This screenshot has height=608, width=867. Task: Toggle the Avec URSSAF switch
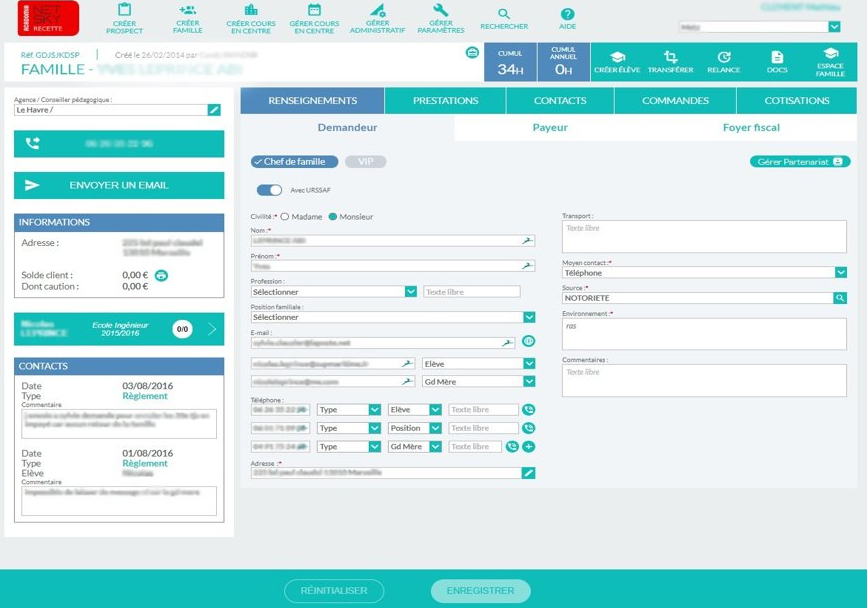pos(269,190)
